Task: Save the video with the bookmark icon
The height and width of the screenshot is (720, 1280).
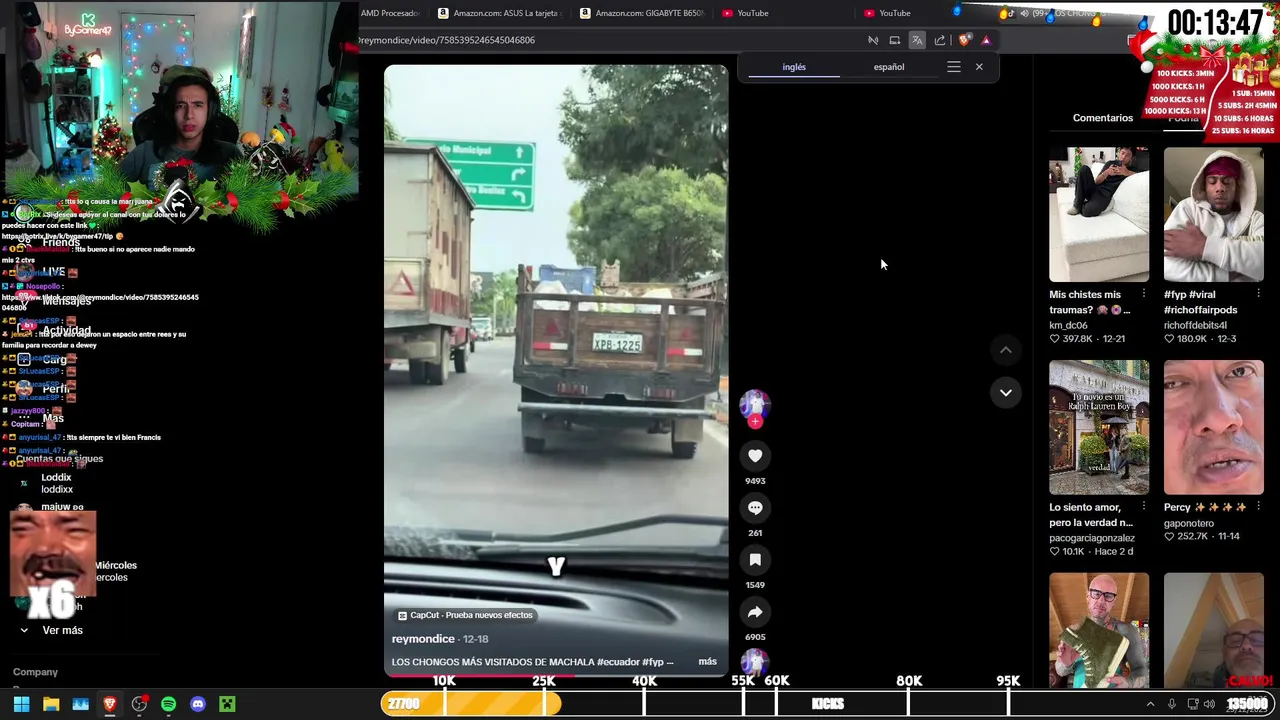Action: pyautogui.click(x=755, y=560)
